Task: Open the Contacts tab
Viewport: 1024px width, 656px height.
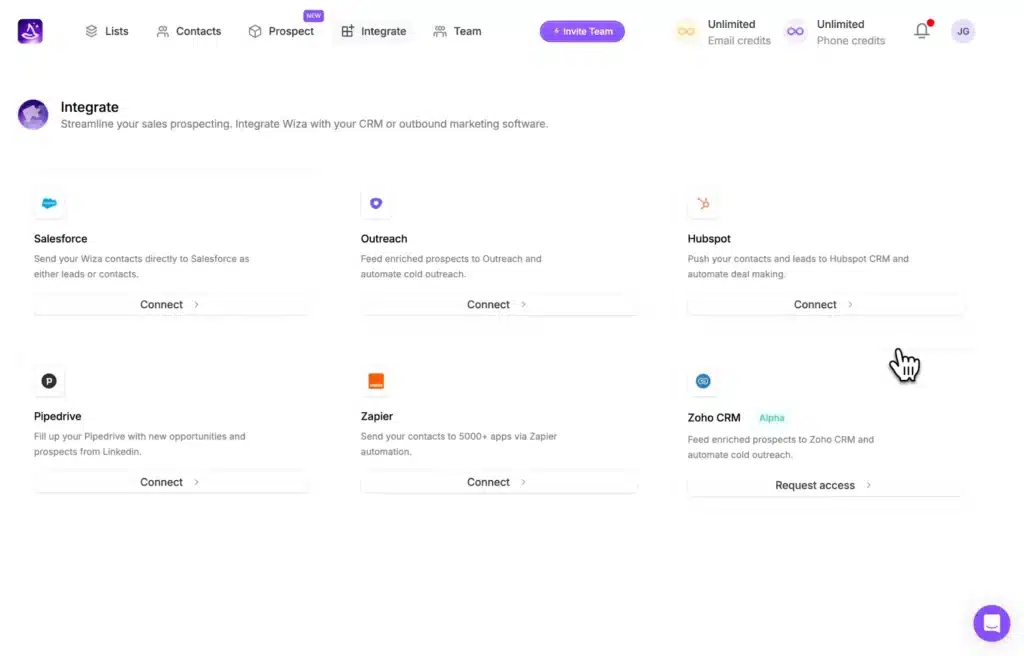Action: (189, 31)
